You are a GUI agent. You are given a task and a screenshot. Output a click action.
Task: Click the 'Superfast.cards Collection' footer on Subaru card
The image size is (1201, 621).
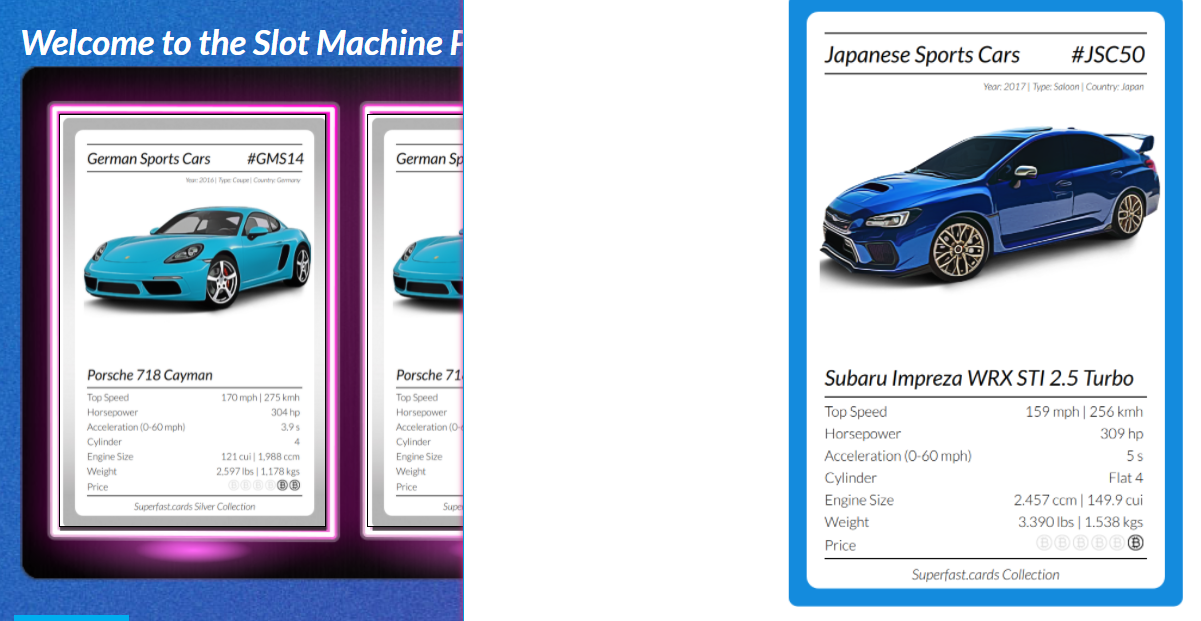point(985,574)
